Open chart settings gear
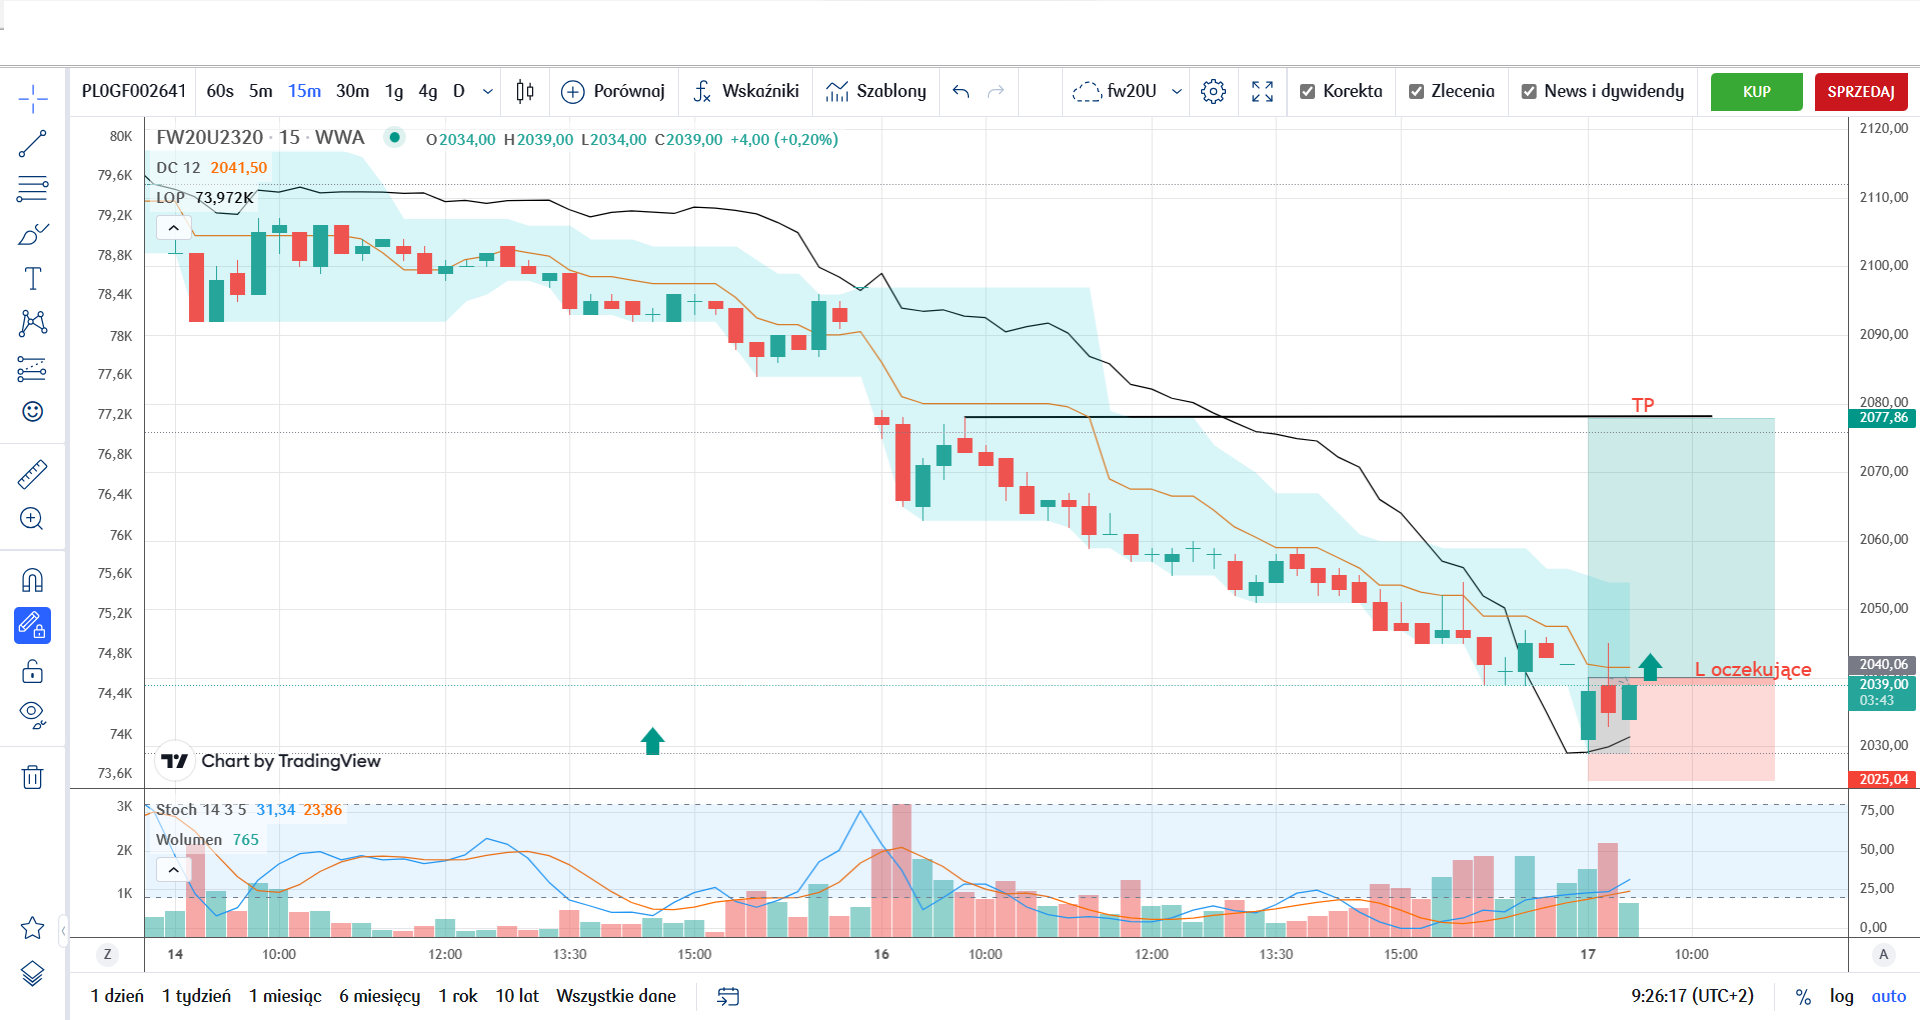Viewport: 1920px width, 1020px height. coord(1213,91)
